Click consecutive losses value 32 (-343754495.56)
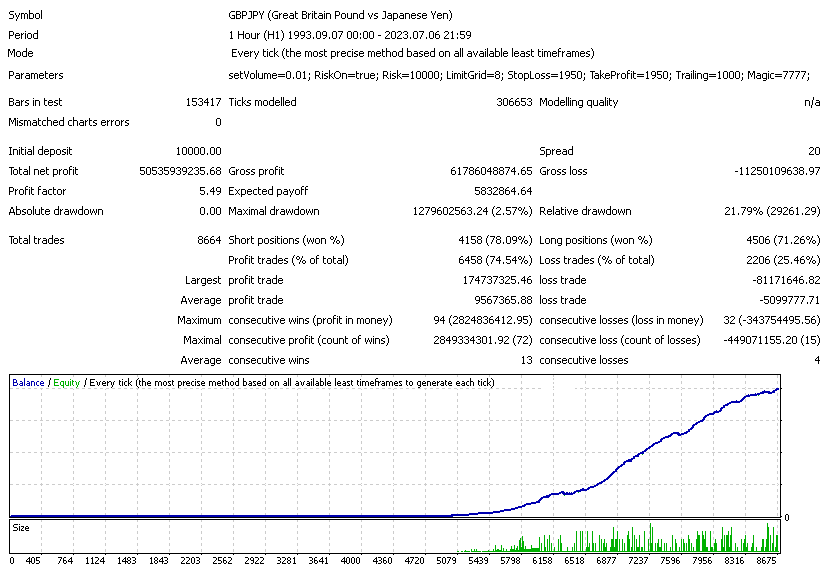832x569 pixels. [x=772, y=321]
